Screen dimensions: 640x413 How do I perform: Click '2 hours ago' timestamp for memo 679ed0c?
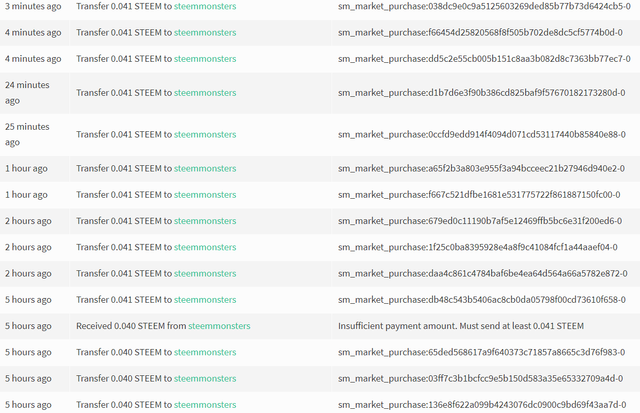tap(28, 221)
